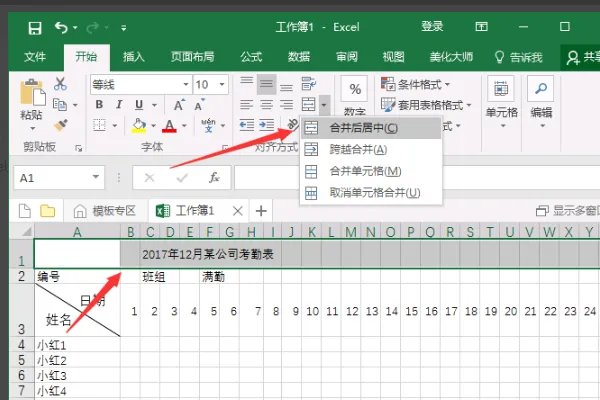The image size is (600, 400).
Task: Toggle Italic formatting
Action: [x=119, y=104]
